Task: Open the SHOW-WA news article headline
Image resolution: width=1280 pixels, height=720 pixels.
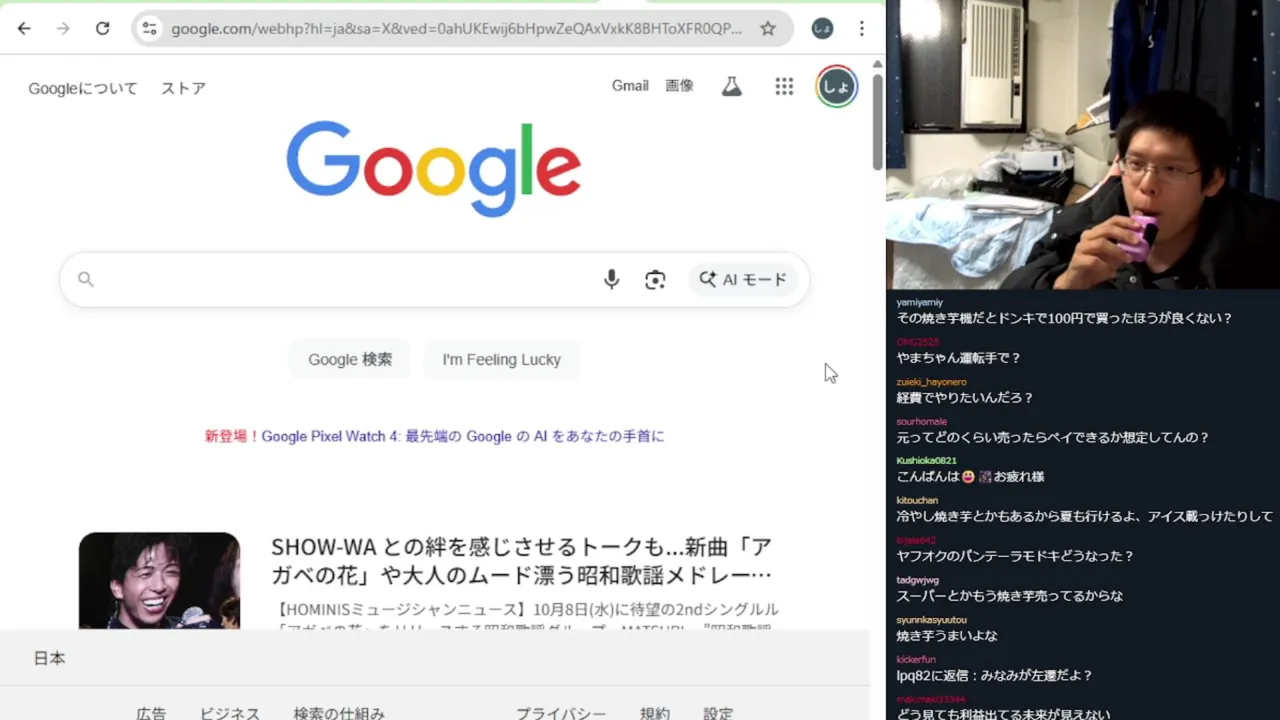Action: (521, 560)
